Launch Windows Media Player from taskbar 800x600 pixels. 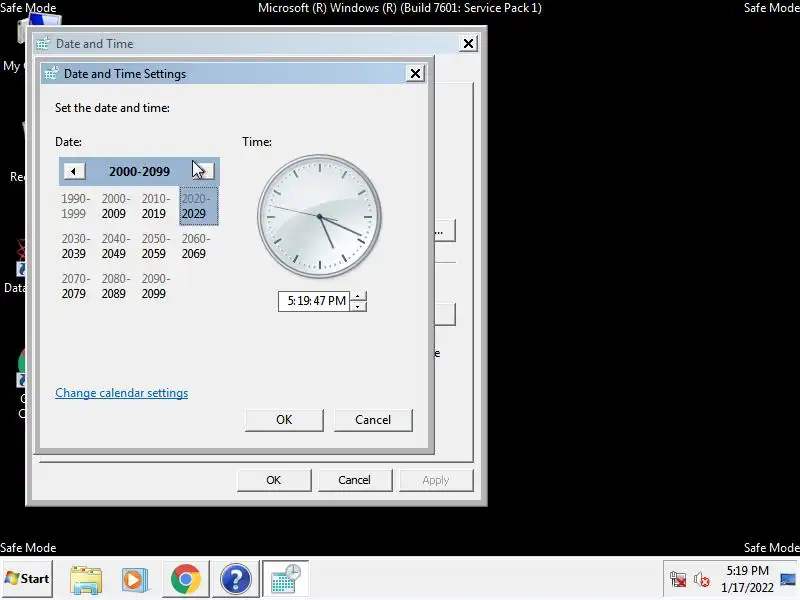(135, 580)
